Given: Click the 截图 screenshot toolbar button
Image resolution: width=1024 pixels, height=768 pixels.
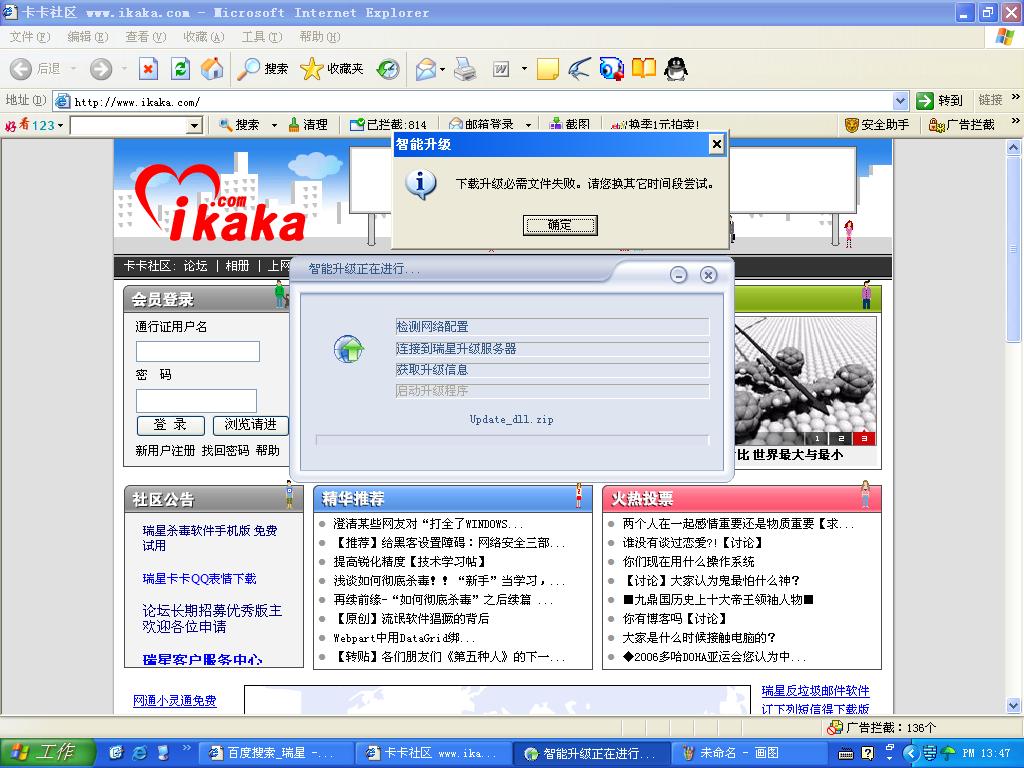Looking at the screenshot, I should pyautogui.click(x=569, y=124).
